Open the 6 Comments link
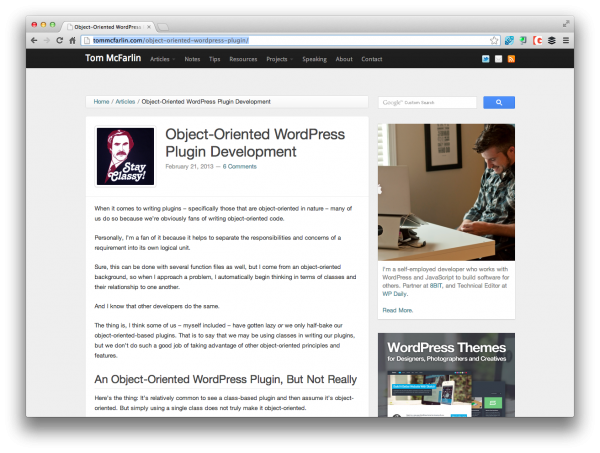The image size is (600, 453). click(x=240, y=166)
